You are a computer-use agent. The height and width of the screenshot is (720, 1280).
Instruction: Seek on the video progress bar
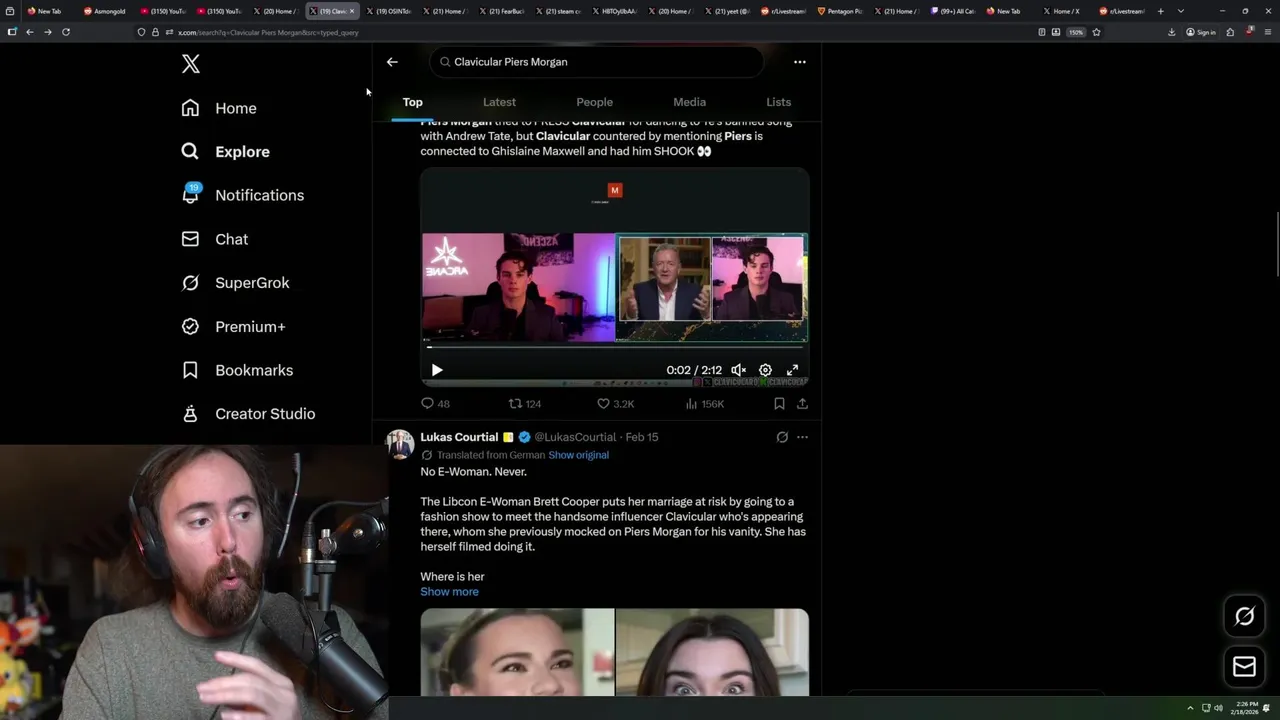[614, 347]
